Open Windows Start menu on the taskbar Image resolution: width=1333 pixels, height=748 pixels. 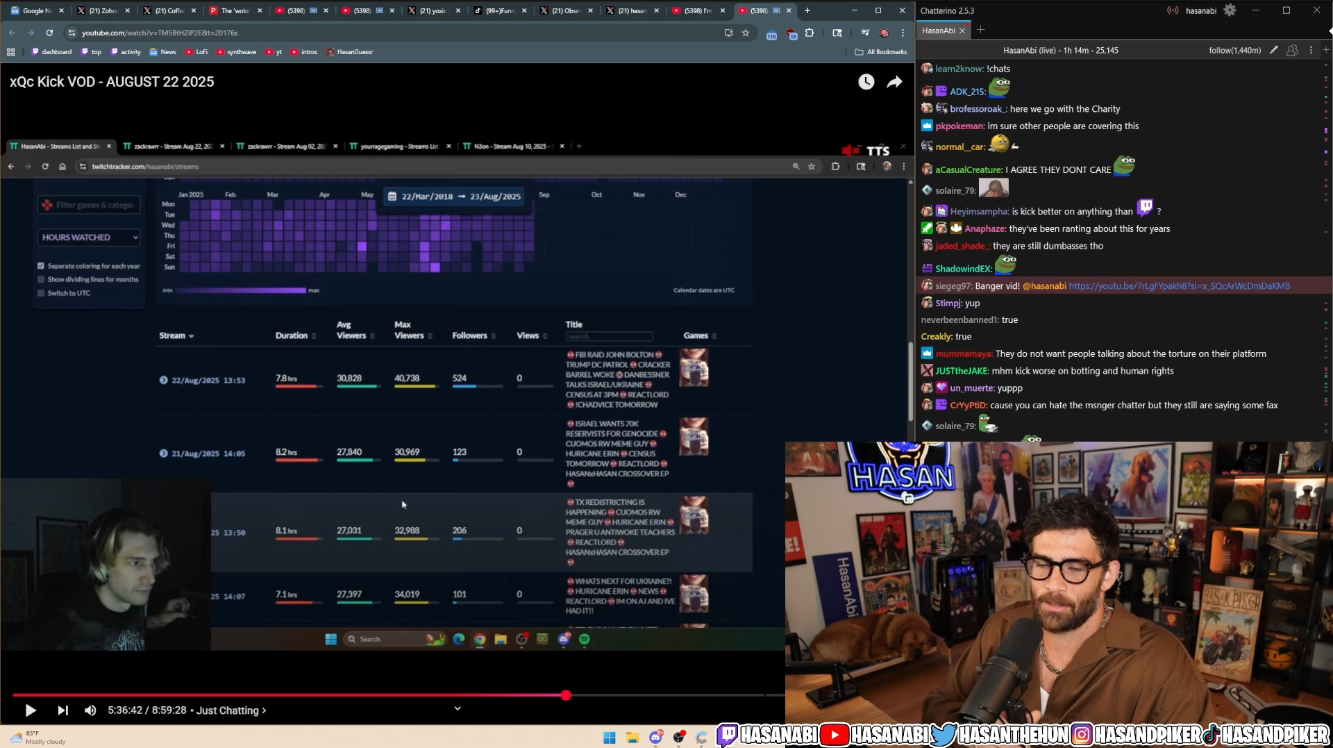point(609,738)
